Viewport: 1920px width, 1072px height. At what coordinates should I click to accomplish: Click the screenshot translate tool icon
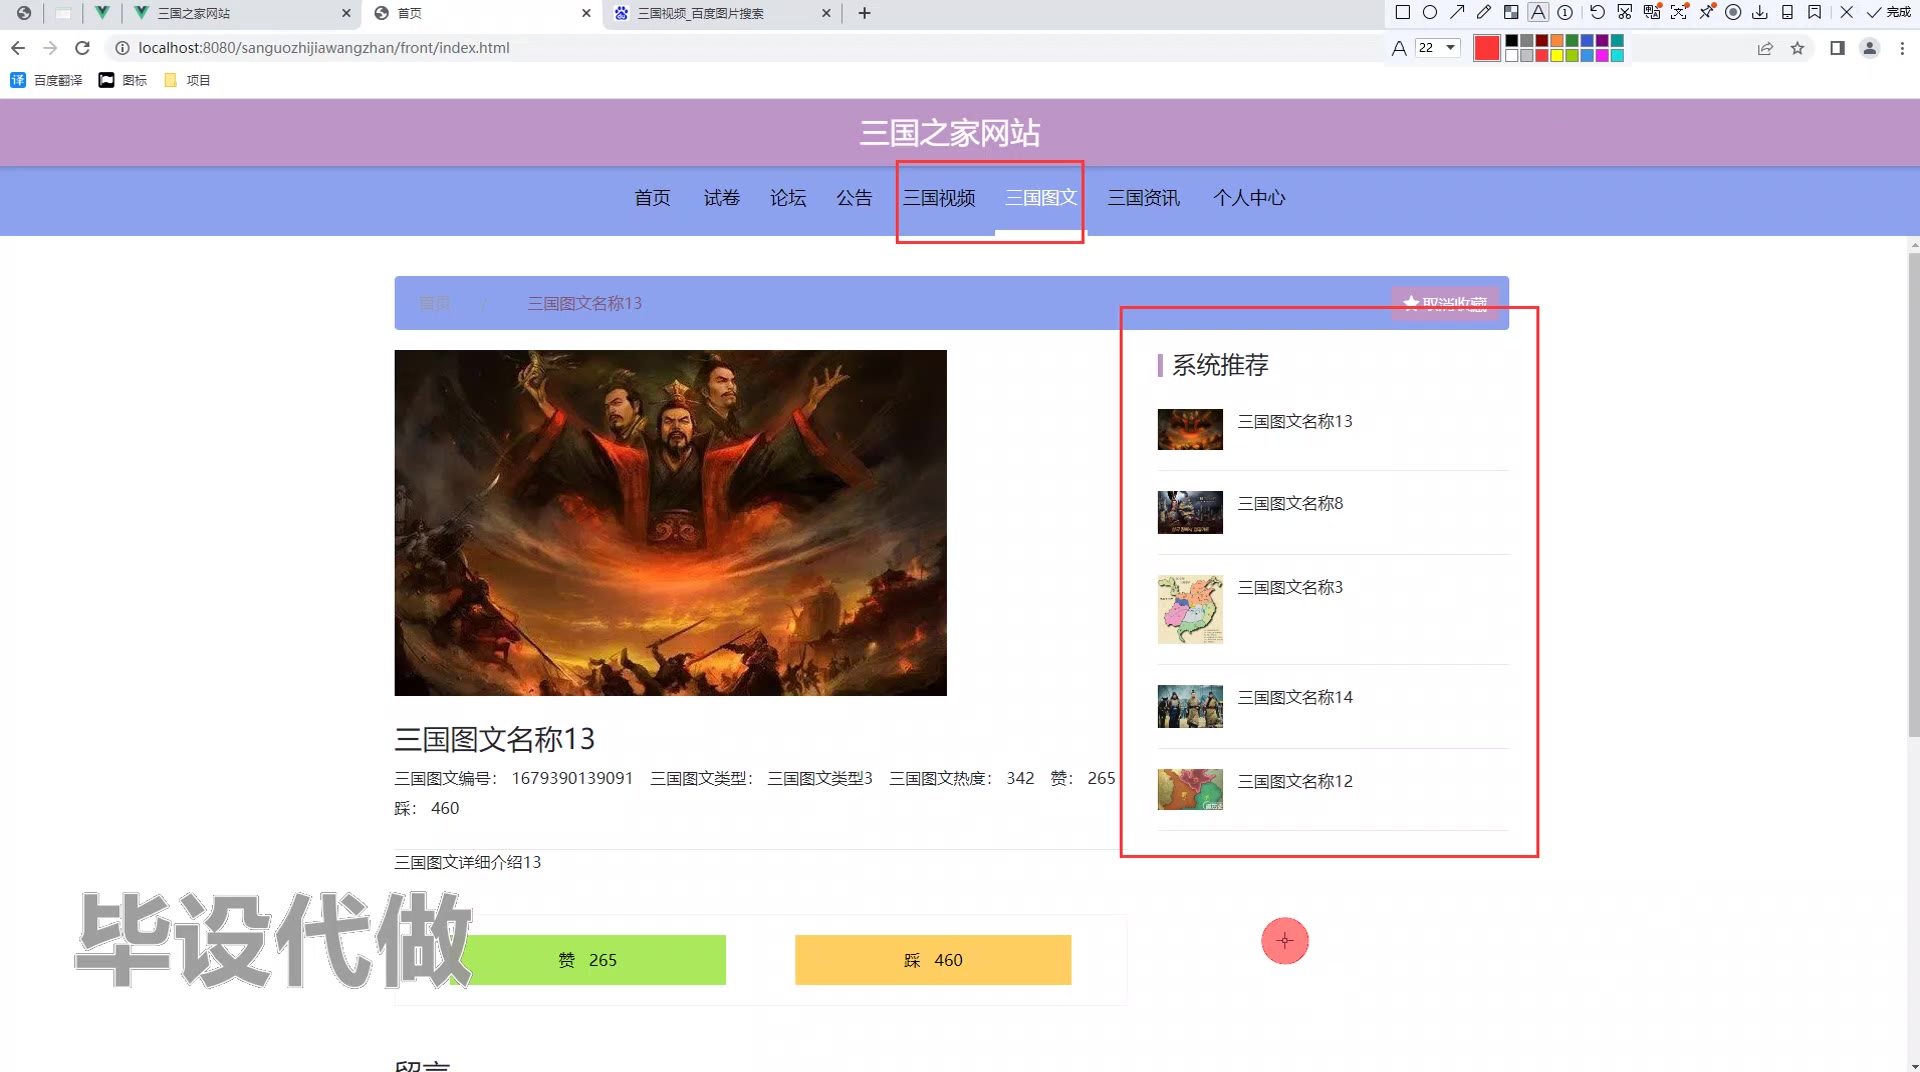1652,13
